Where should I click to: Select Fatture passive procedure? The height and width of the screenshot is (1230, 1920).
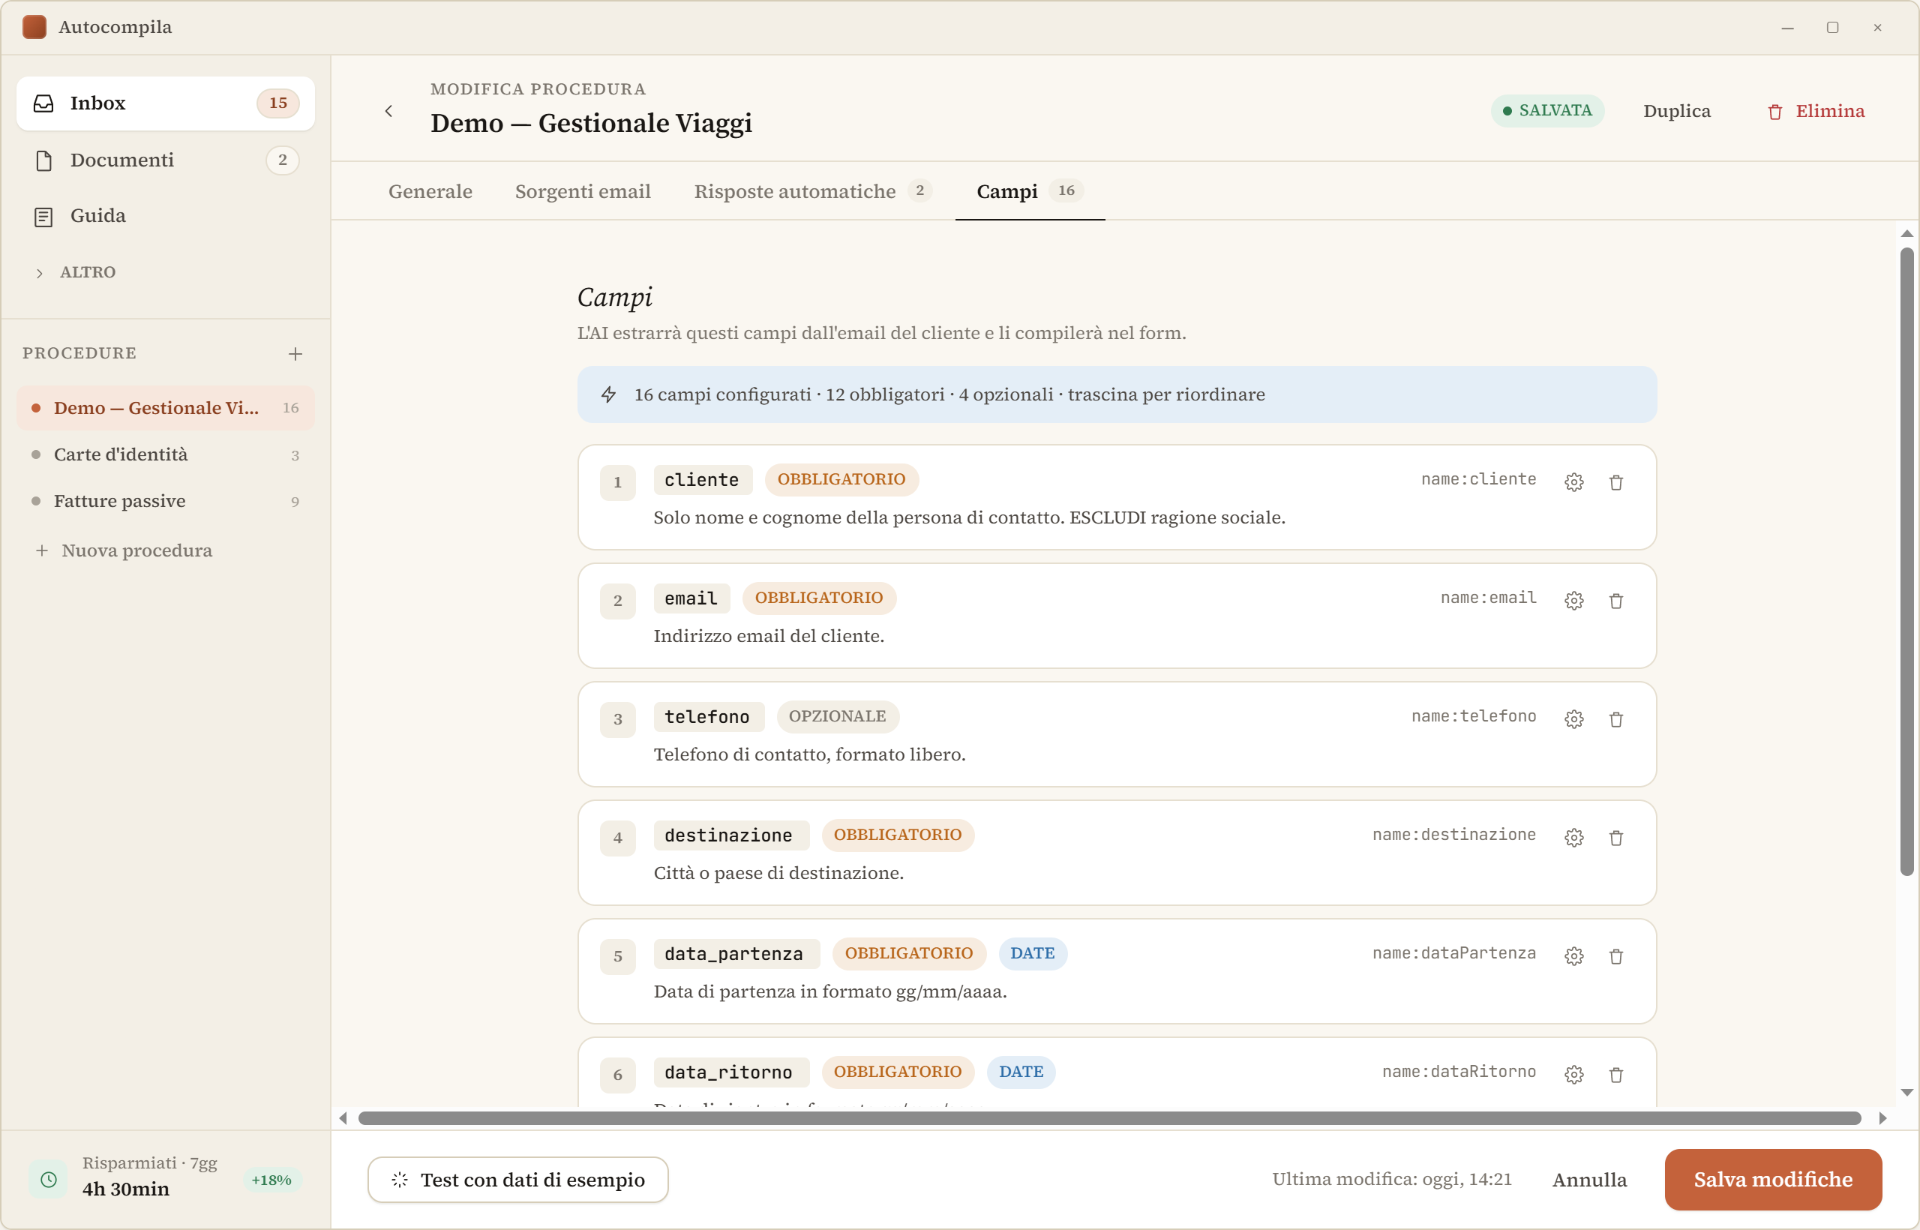click(166, 501)
